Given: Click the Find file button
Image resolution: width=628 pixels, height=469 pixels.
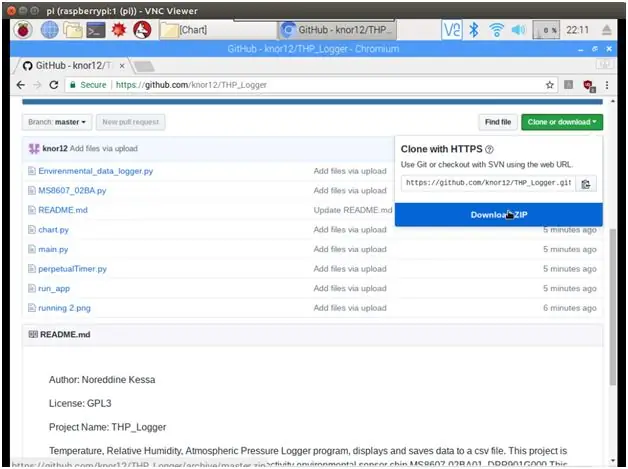Looking at the screenshot, I should [498, 122].
